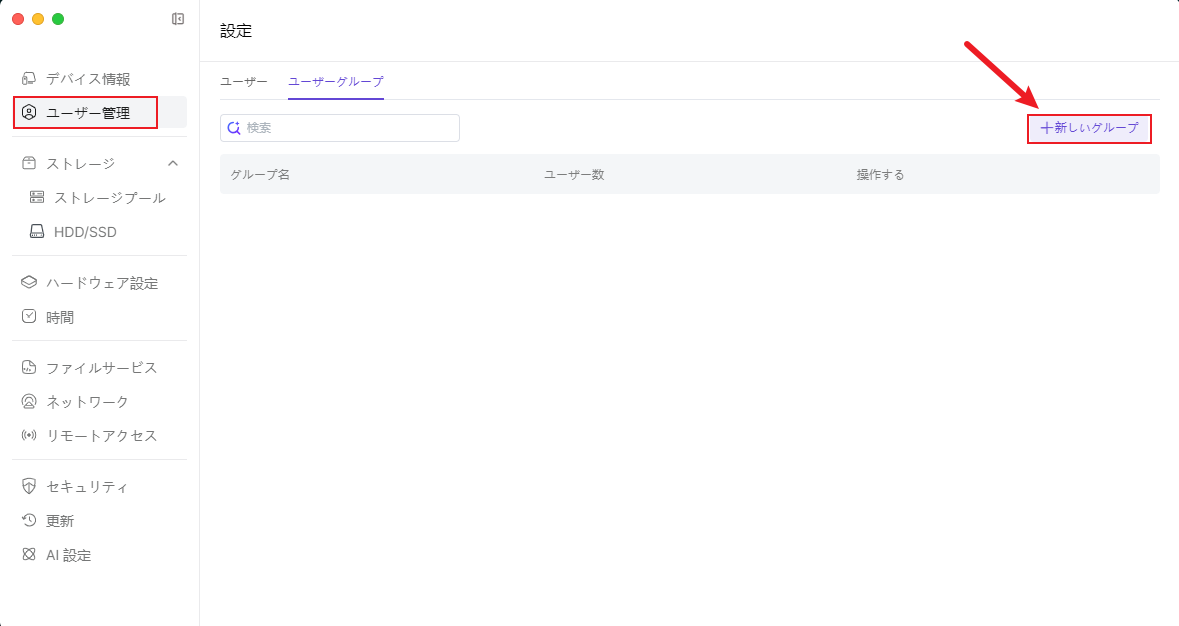Click the HDD/SSD drive icon
1179x626 pixels.
[37, 232]
